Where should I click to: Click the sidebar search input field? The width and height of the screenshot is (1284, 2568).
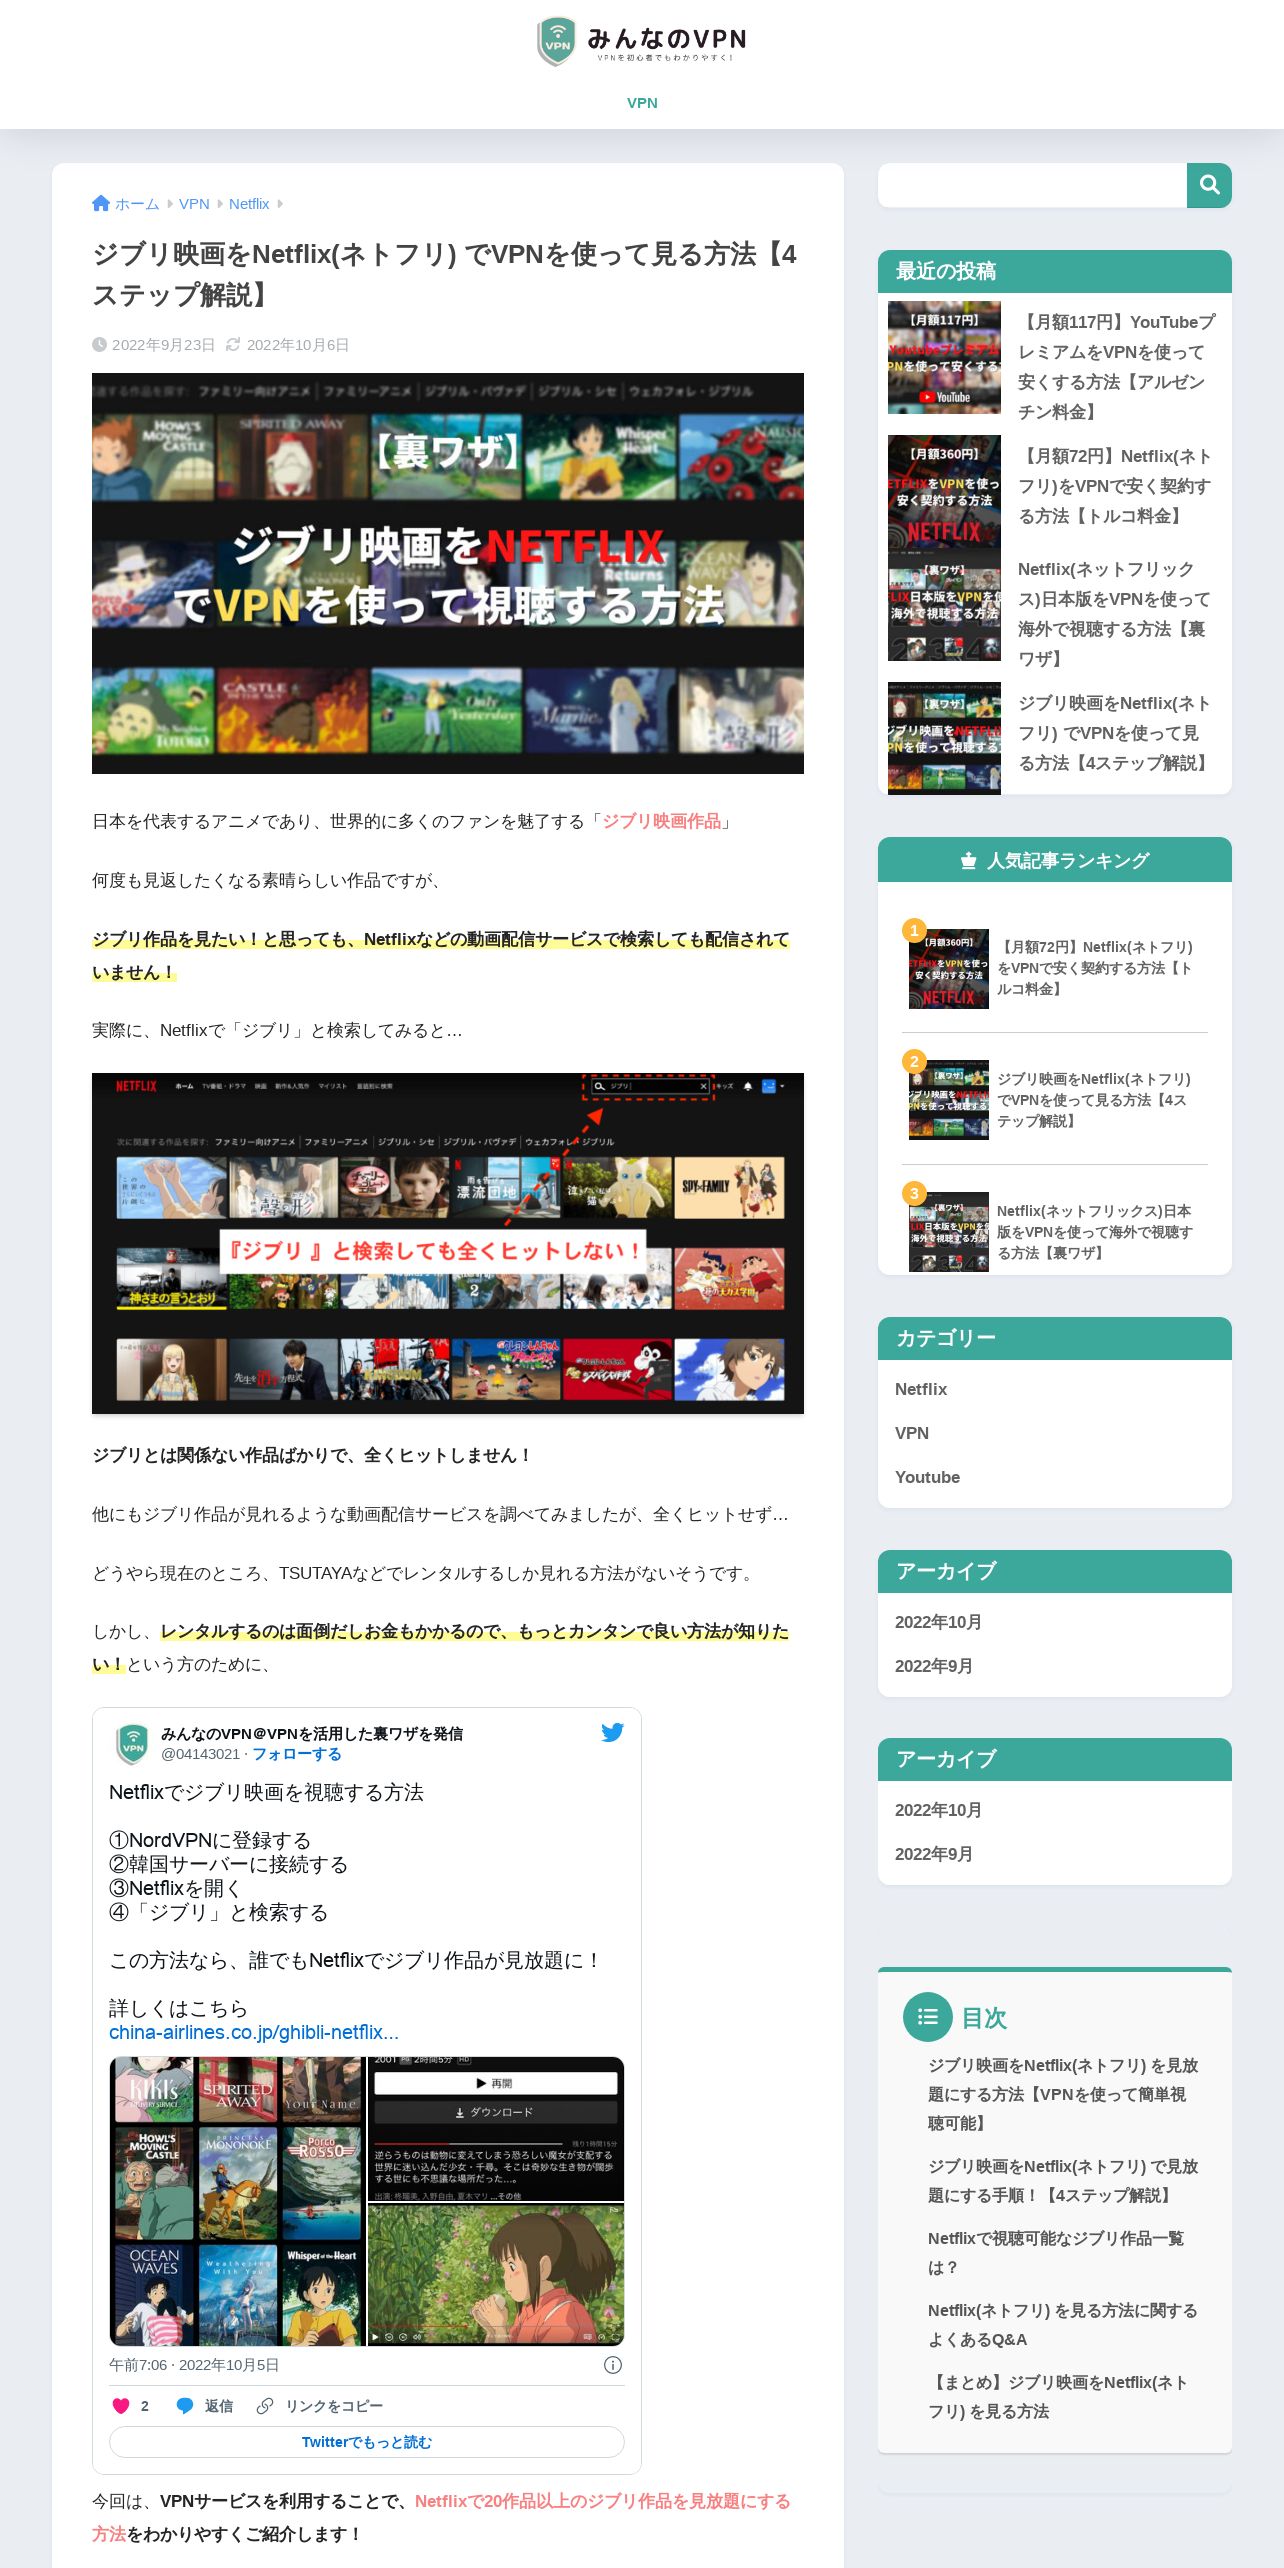coord(1032,185)
